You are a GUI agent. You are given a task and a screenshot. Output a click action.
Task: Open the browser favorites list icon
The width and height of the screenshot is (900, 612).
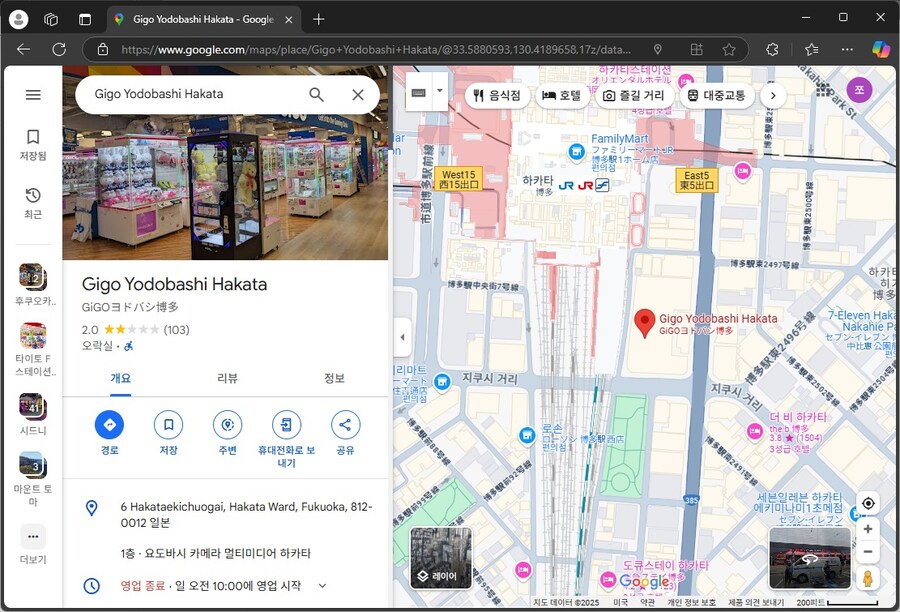coord(812,49)
